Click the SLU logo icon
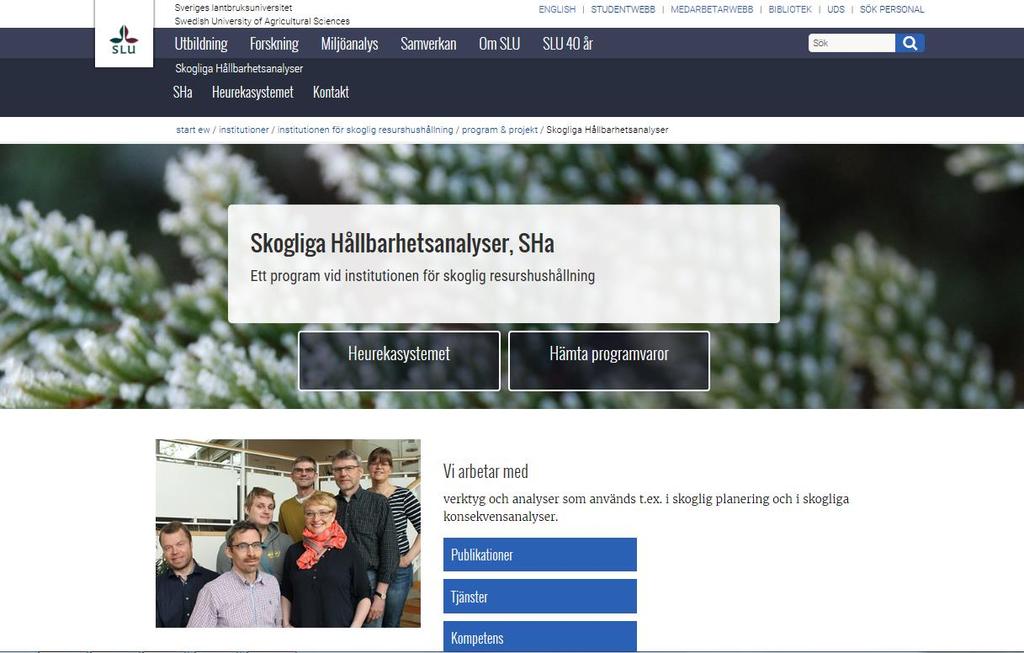This screenshot has width=1024, height=653. (x=124, y=39)
